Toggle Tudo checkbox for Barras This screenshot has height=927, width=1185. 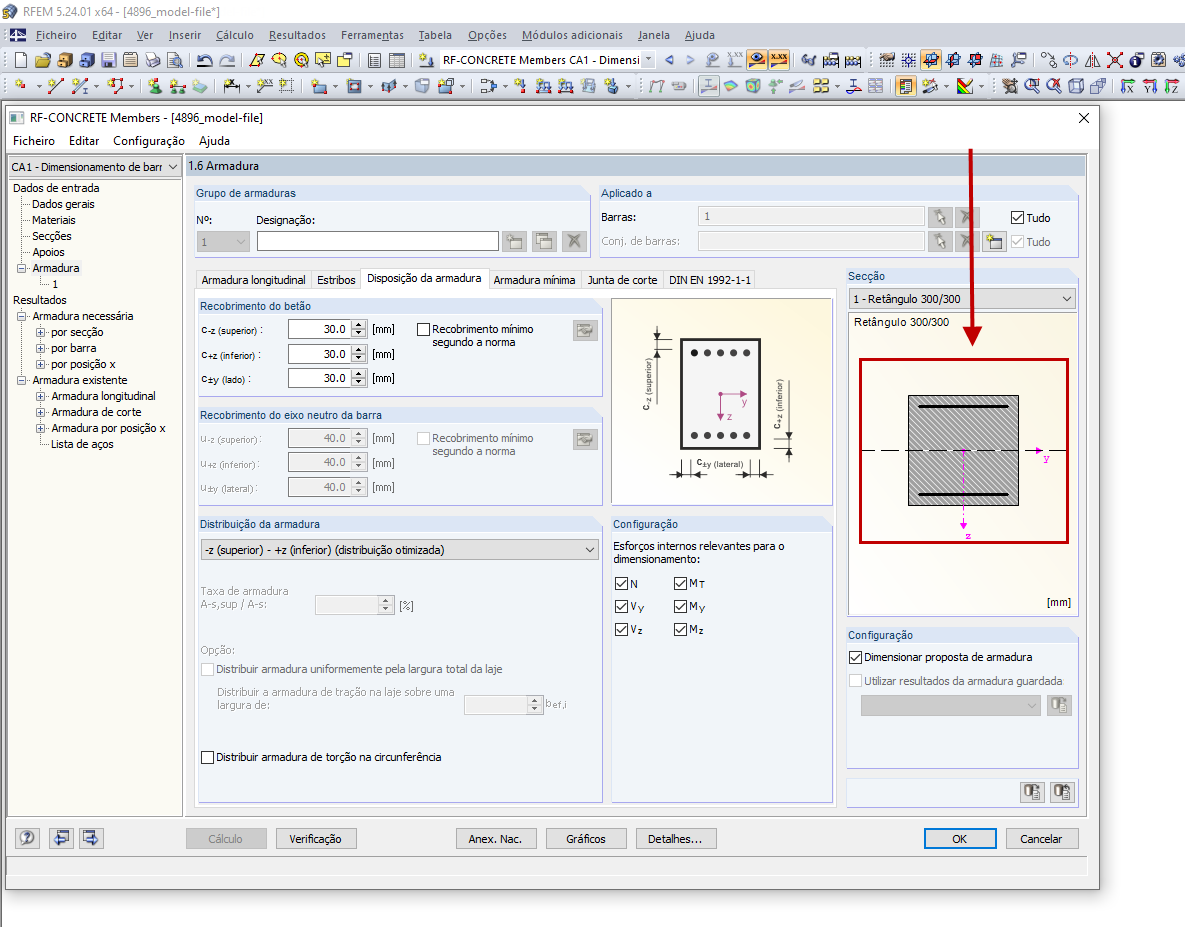pyautogui.click(x=1017, y=218)
